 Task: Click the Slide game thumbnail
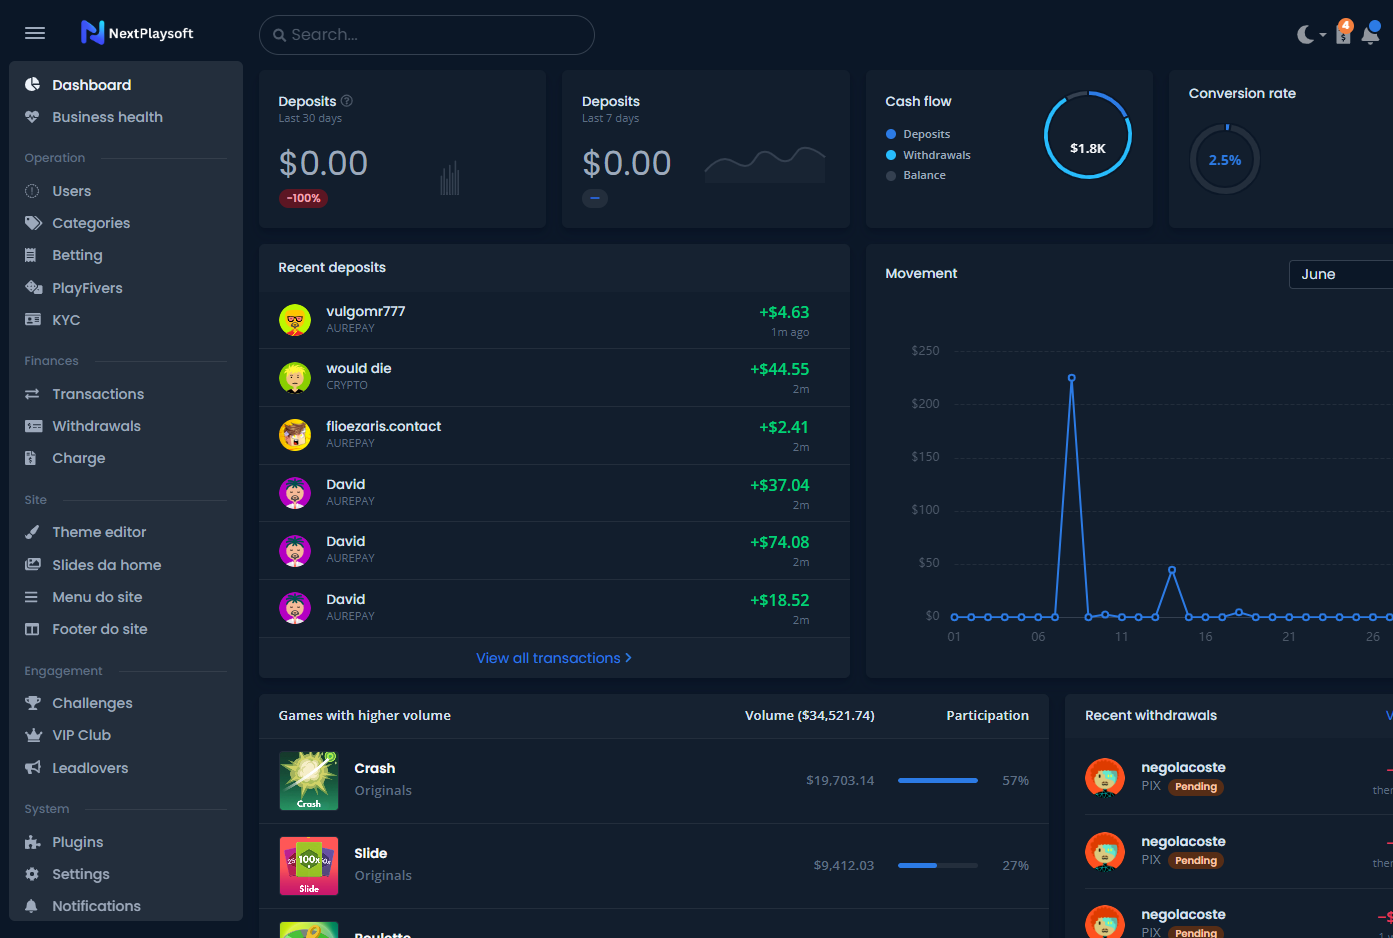309,866
